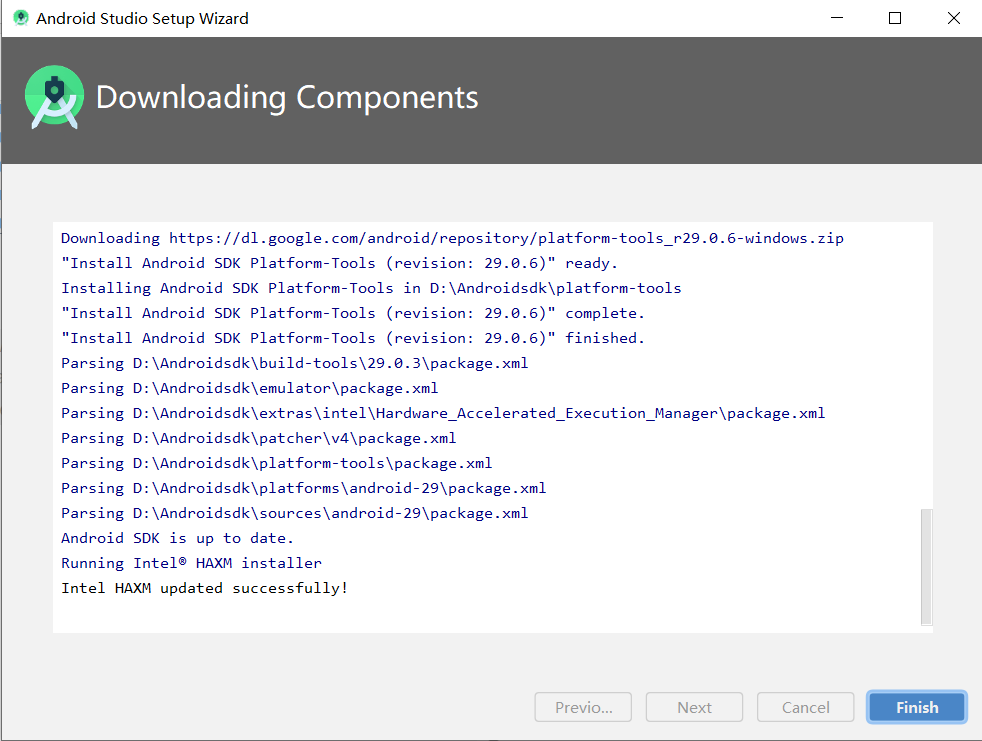This screenshot has width=982, height=741.
Task: Click the sources\android-29 parsing line
Action: pos(294,513)
